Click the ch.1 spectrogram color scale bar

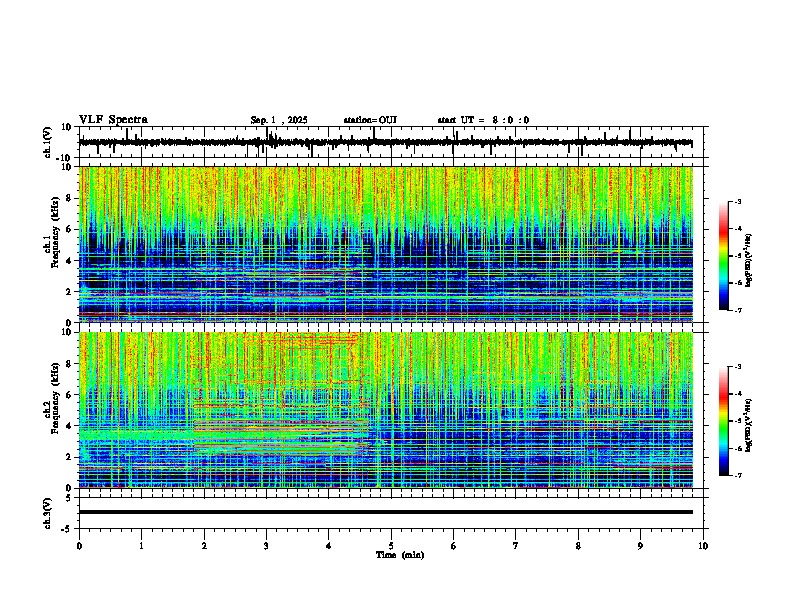coord(723,256)
